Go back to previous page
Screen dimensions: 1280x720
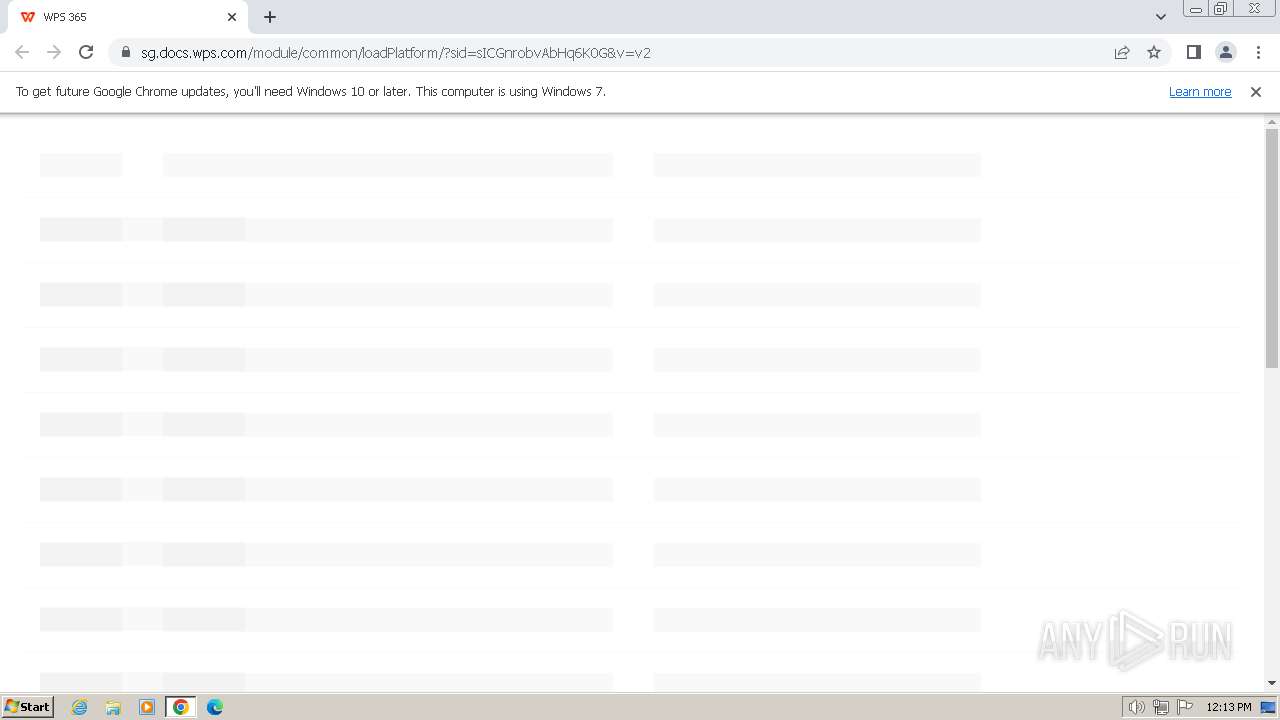tap(22, 52)
